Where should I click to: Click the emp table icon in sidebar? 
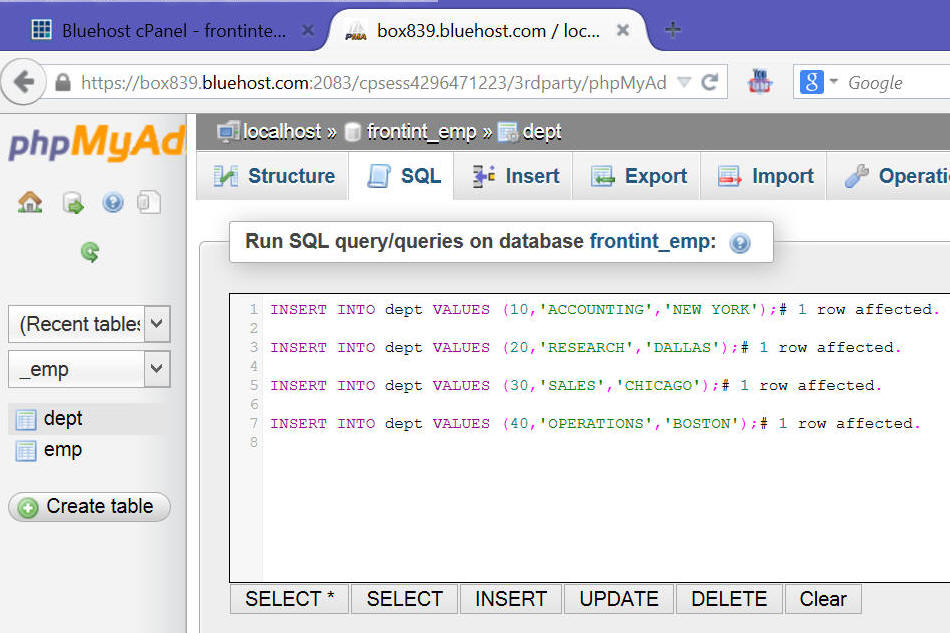pos(25,451)
